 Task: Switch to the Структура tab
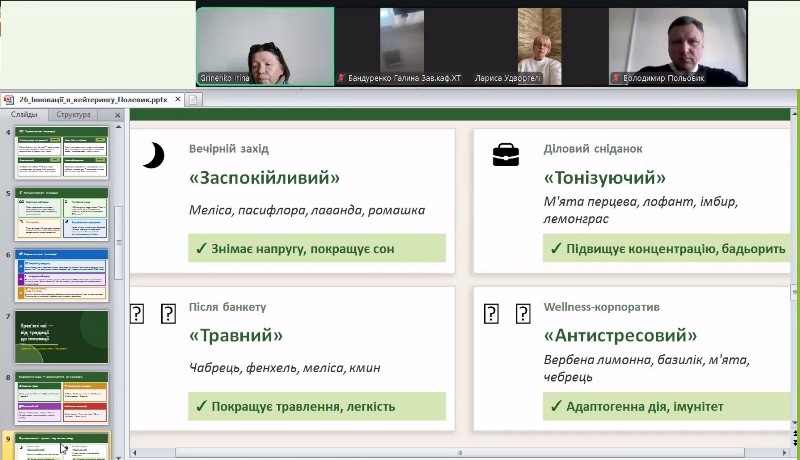click(x=73, y=114)
